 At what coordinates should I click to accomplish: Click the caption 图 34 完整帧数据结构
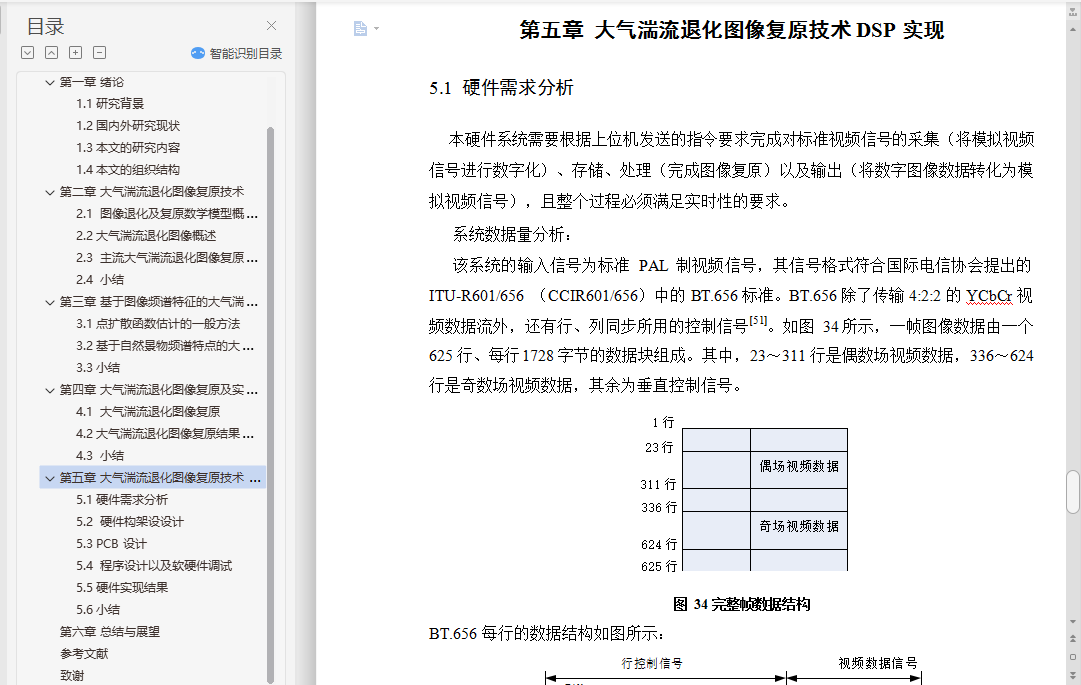pyautogui.click(x=742, y=604)
